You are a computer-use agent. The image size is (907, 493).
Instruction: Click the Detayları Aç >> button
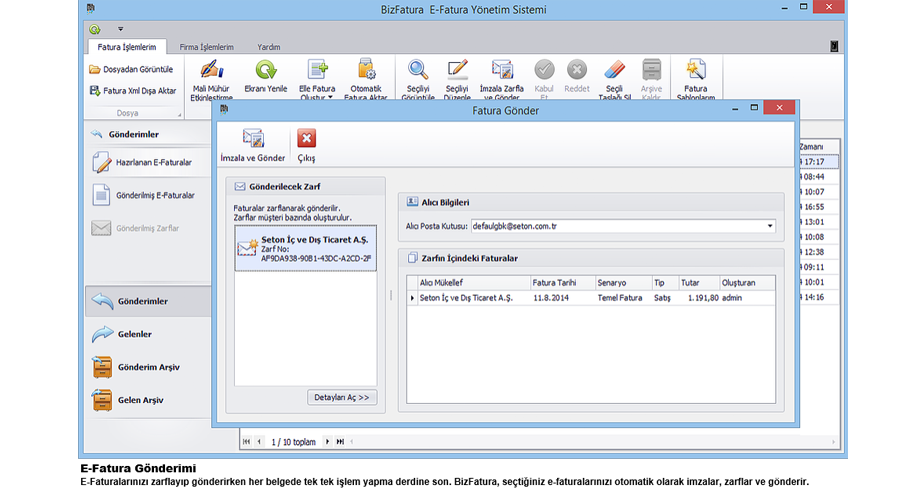(341, 397)
